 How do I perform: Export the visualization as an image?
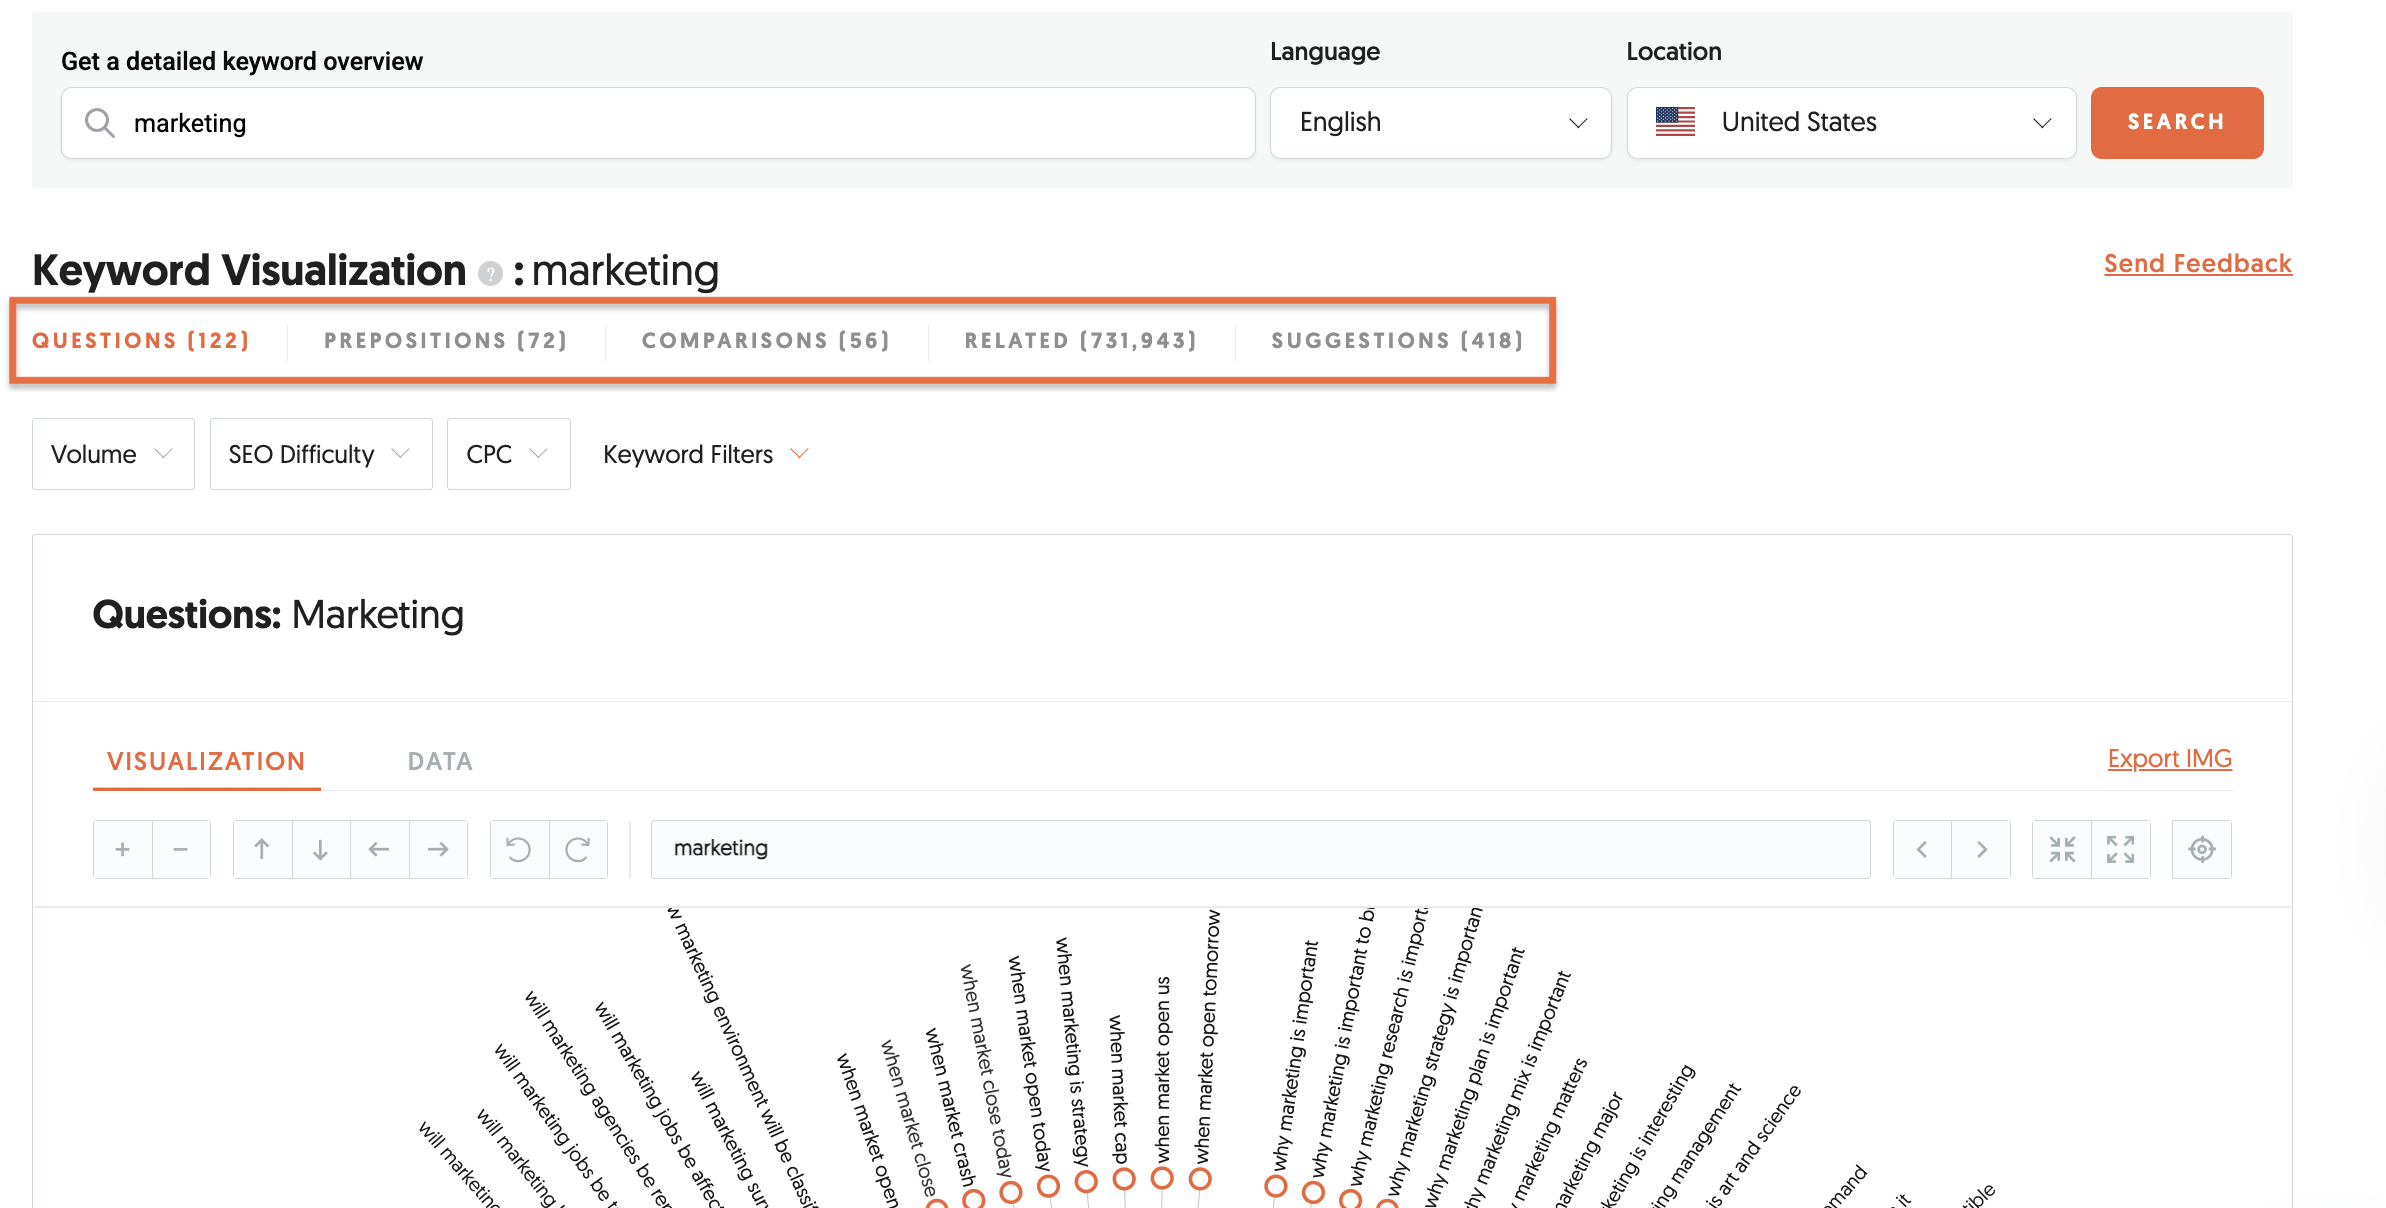[x=2168, y=758]
